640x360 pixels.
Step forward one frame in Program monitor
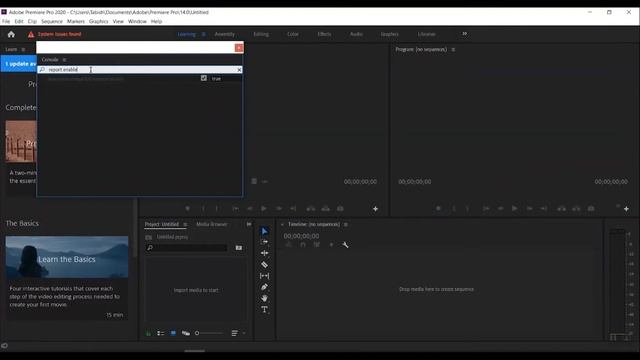(529, 209)
